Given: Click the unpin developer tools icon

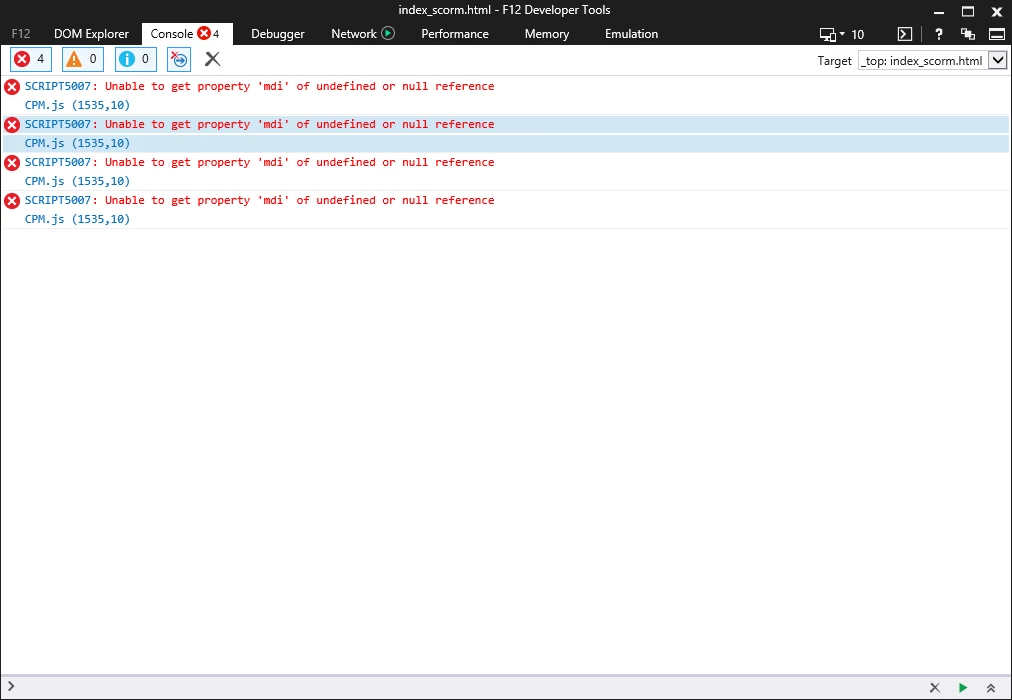Looking at the screenshot, I should point(967,34).
